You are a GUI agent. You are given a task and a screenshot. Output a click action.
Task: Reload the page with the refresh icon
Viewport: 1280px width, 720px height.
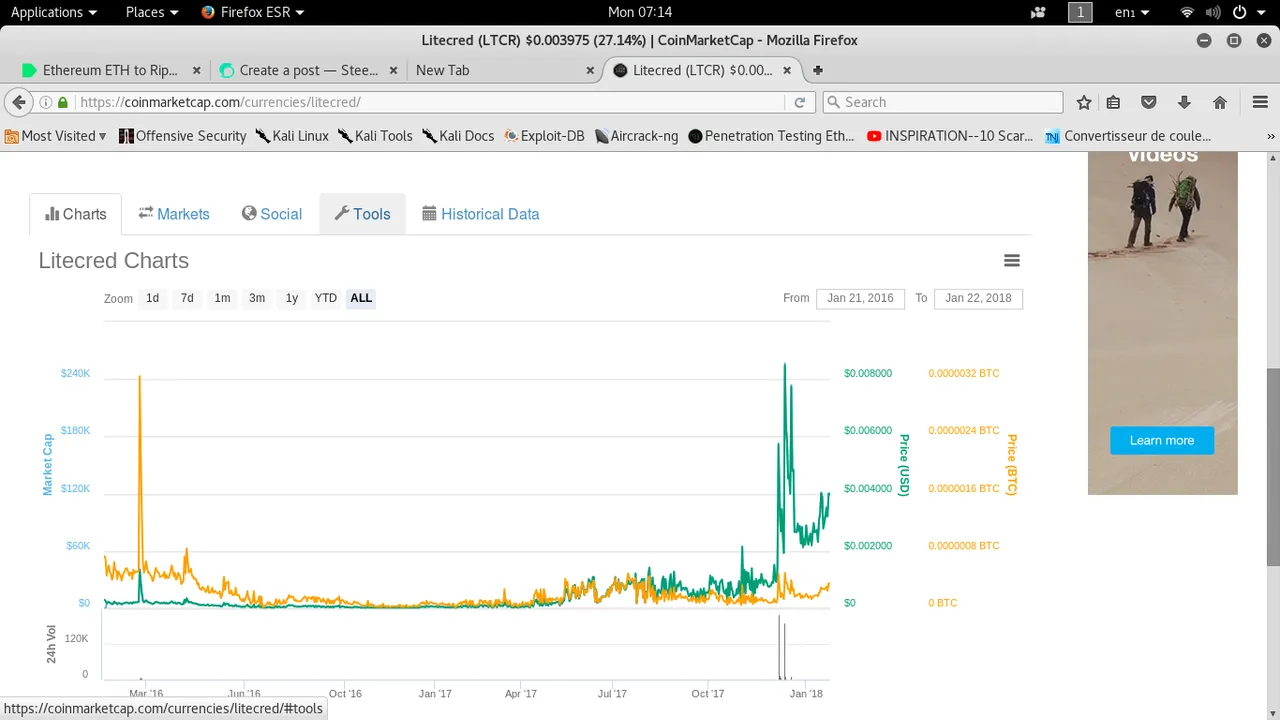800,102
